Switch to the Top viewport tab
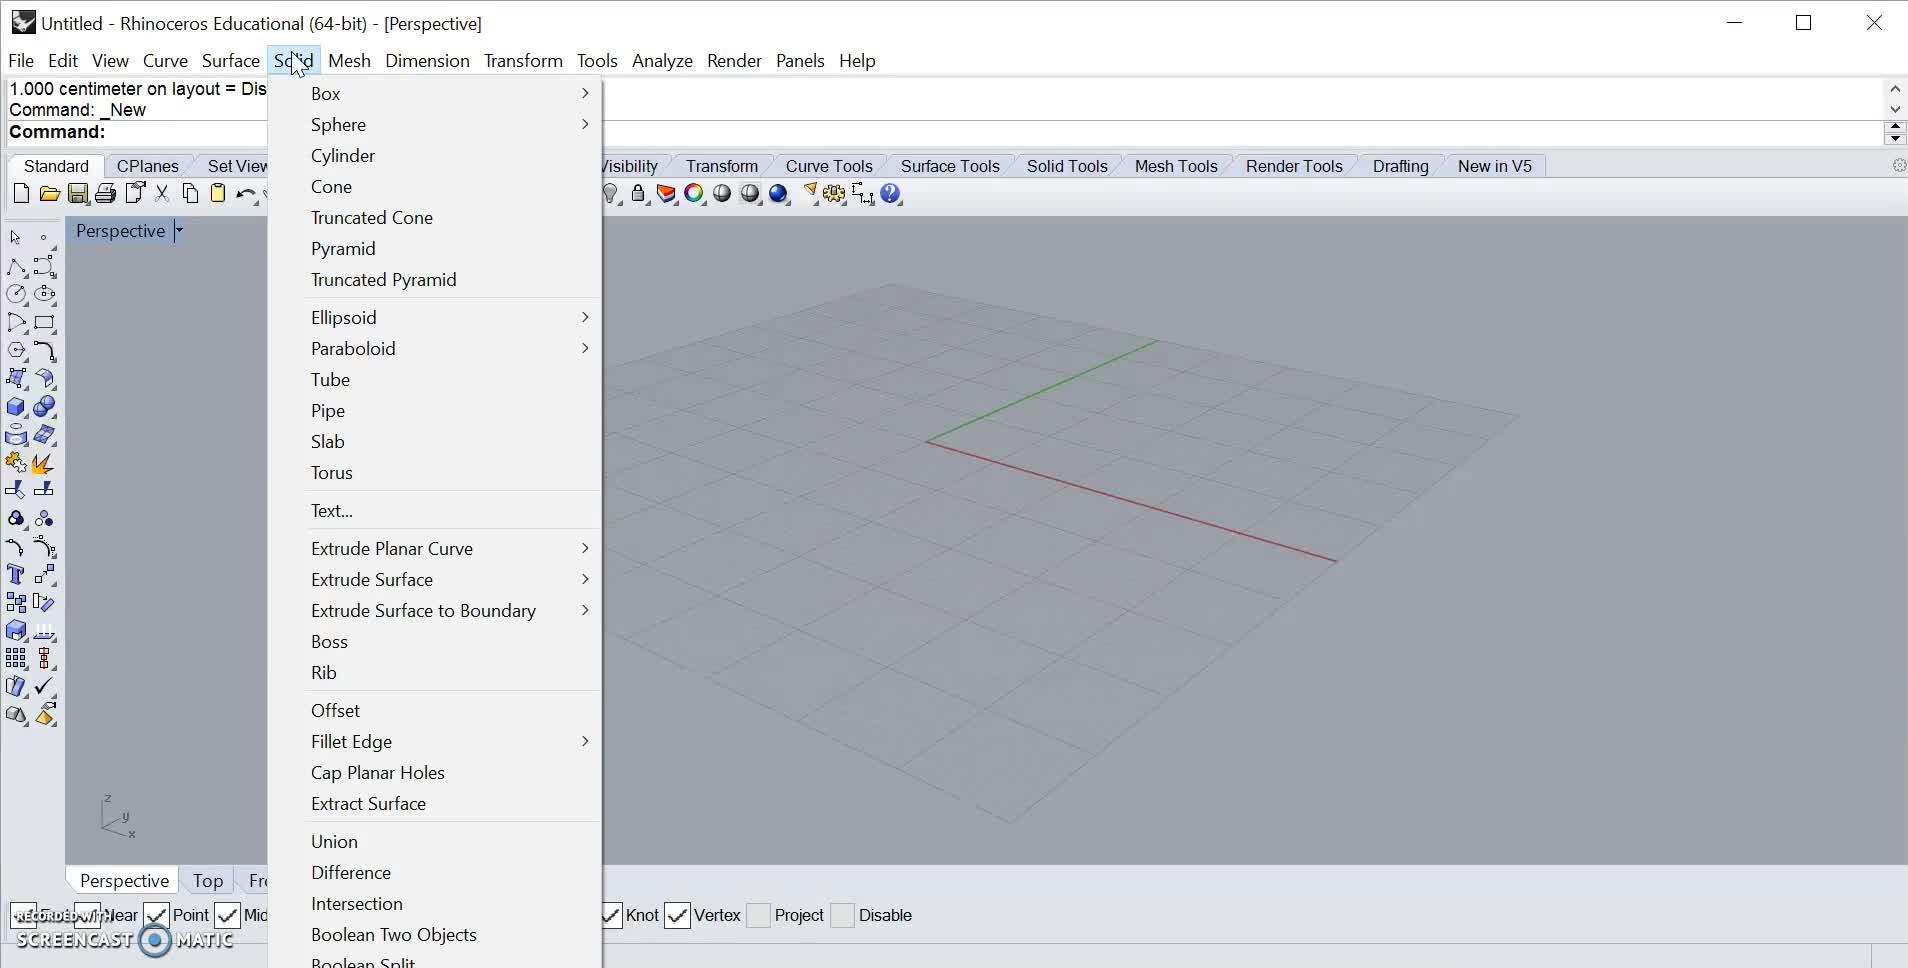Image resolution: width=1908 pixels, height=968 pixels. (x=208, y=880)
